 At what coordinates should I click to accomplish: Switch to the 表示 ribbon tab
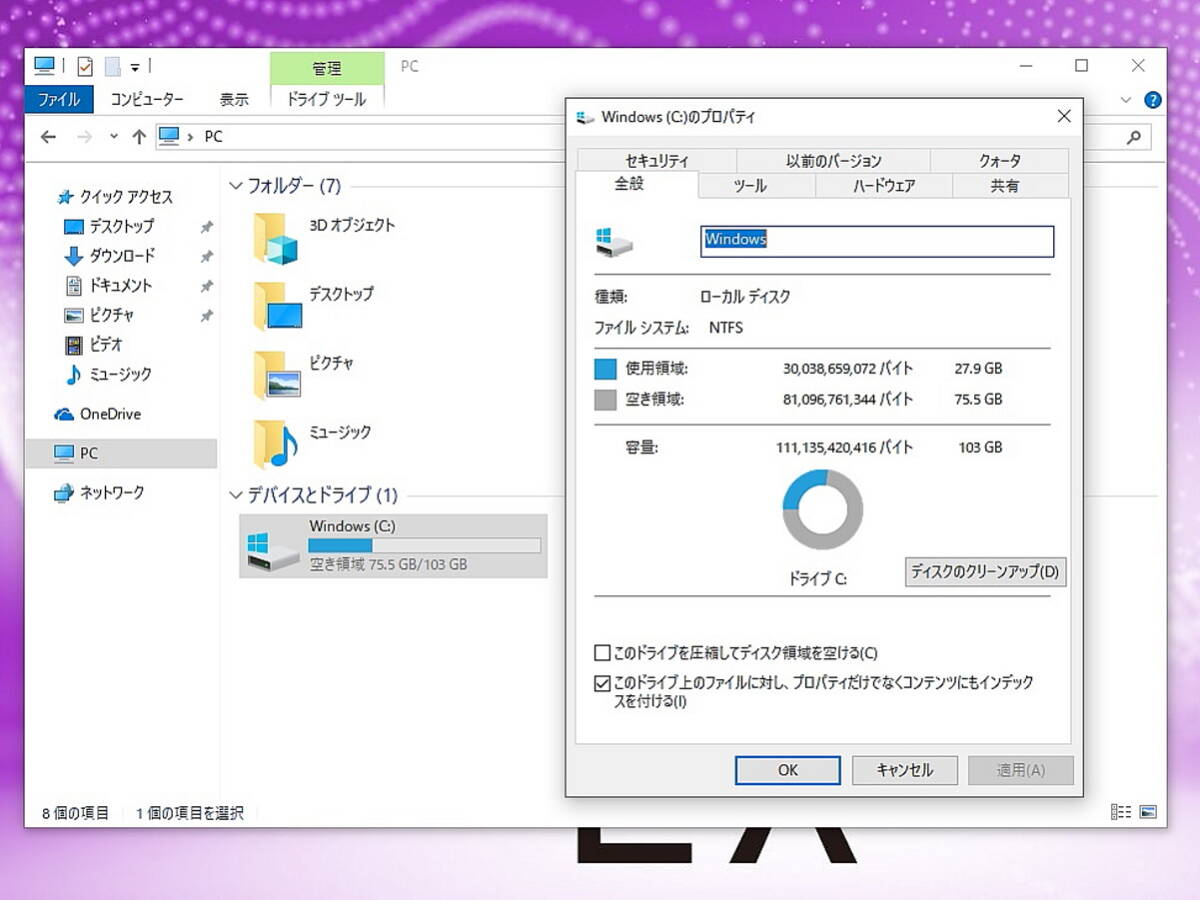[x=234, y=99]
